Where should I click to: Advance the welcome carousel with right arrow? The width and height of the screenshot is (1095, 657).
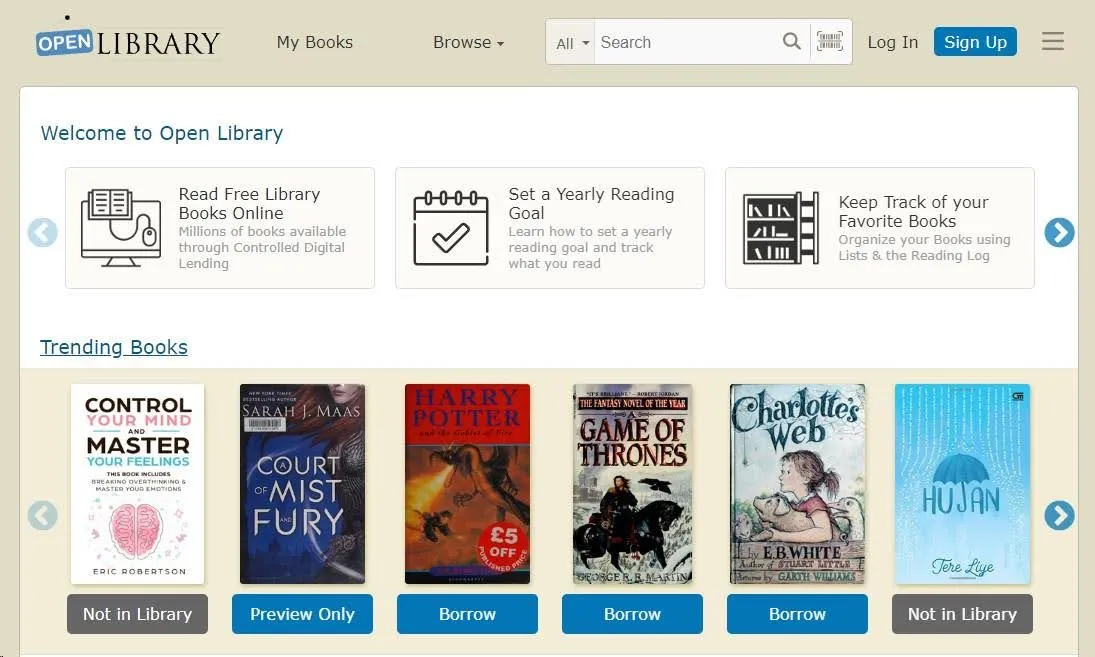(1059, 232)
